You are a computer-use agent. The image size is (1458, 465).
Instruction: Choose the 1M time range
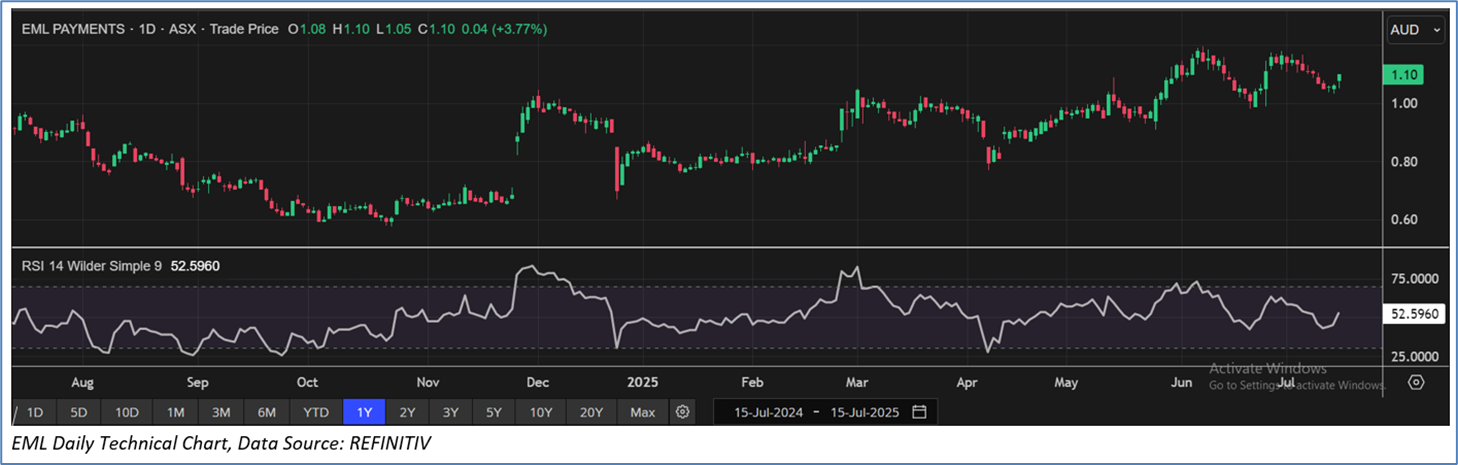point(175,412)
